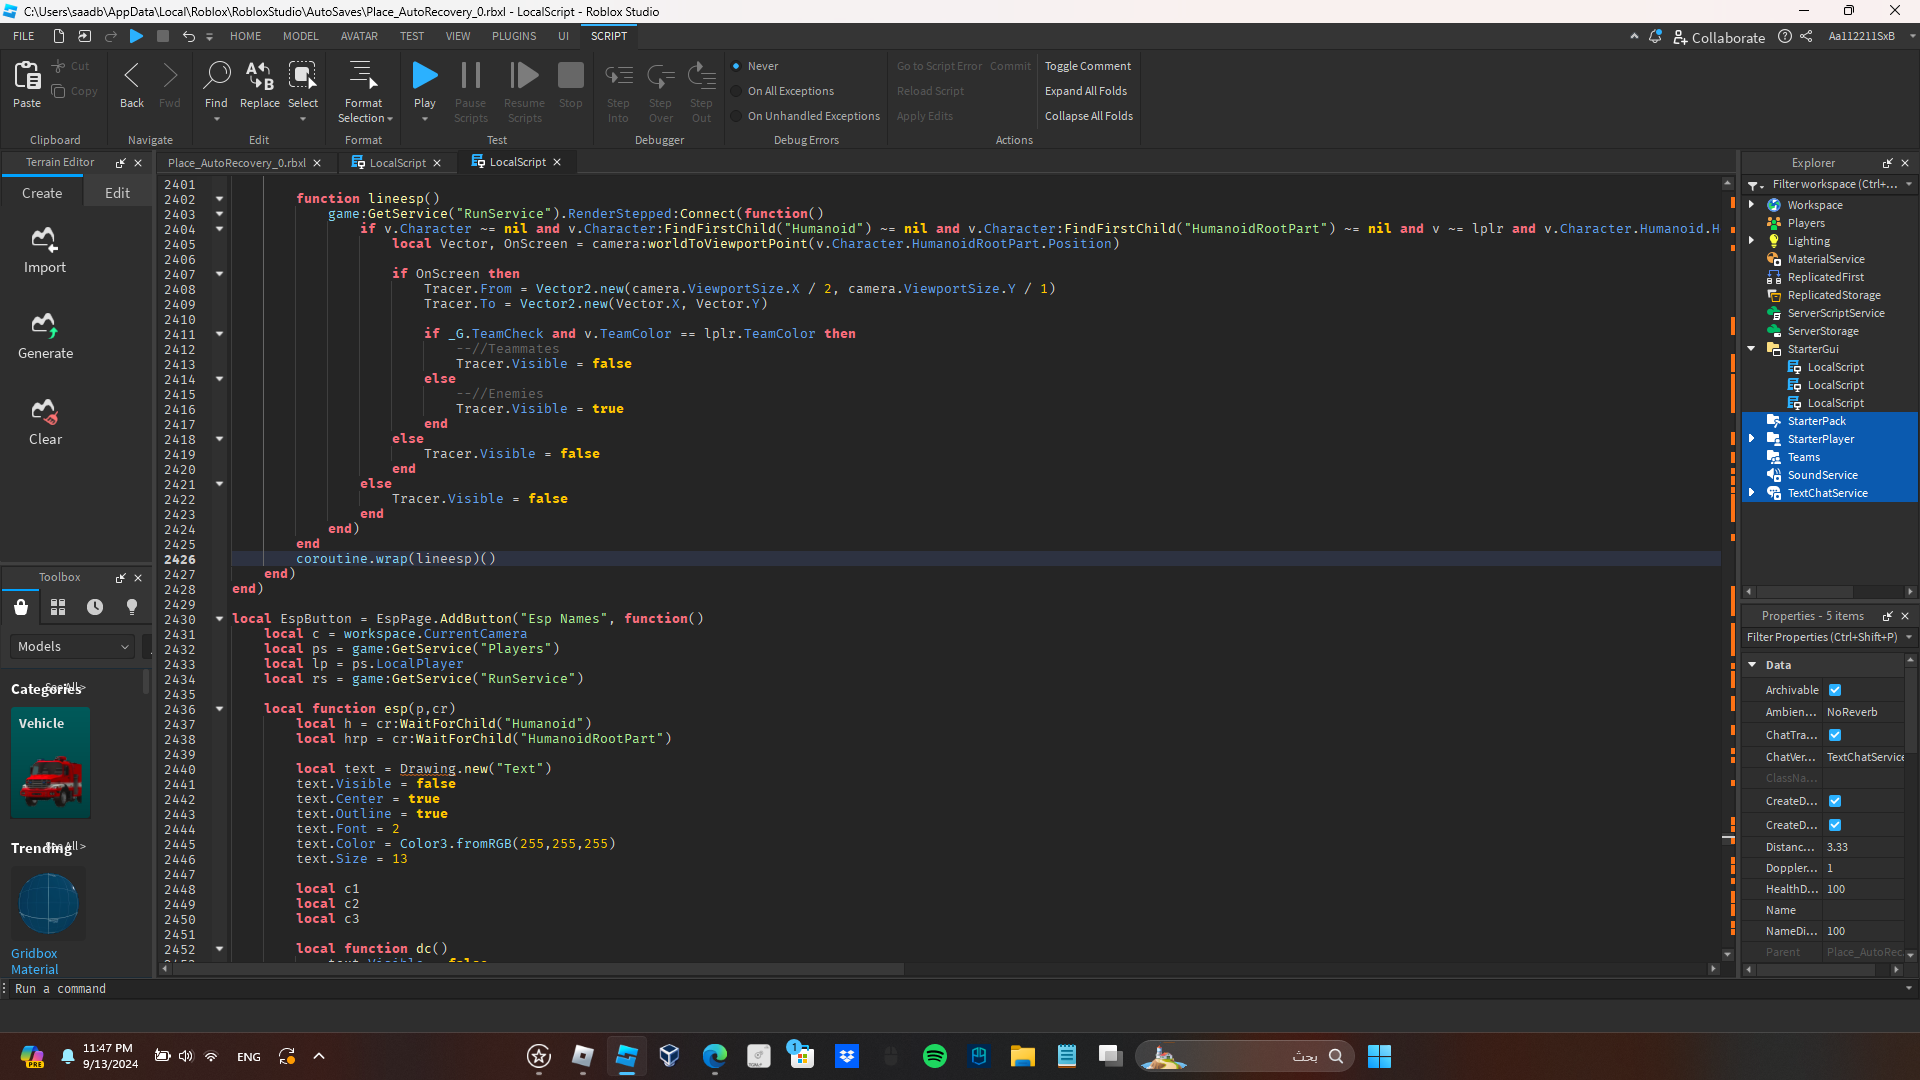Click the Paste clipboard icon
Screen dimensions: 1920x1080
[x=27, y=76]
